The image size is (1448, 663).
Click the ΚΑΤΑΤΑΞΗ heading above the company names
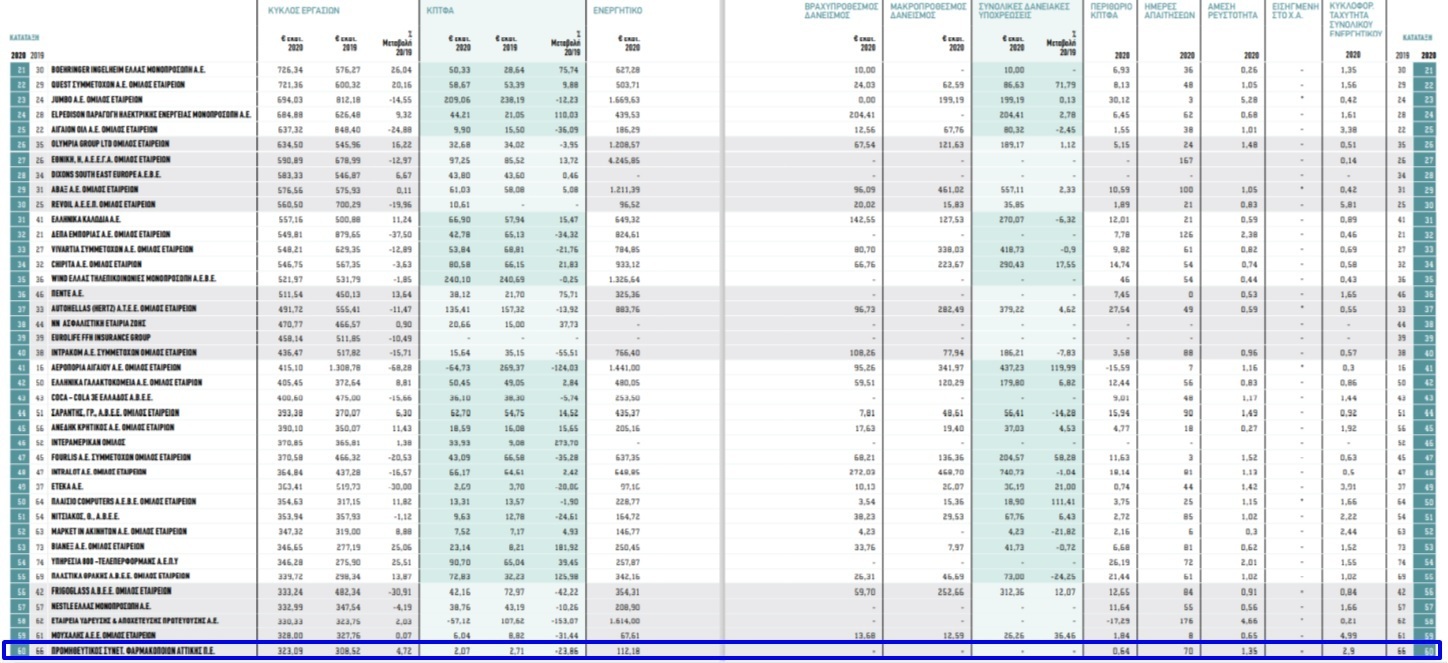click(24, 39)
